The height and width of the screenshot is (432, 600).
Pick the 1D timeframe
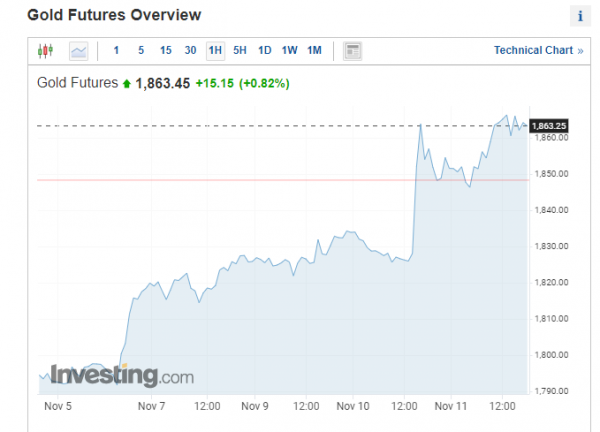point(265,51)
